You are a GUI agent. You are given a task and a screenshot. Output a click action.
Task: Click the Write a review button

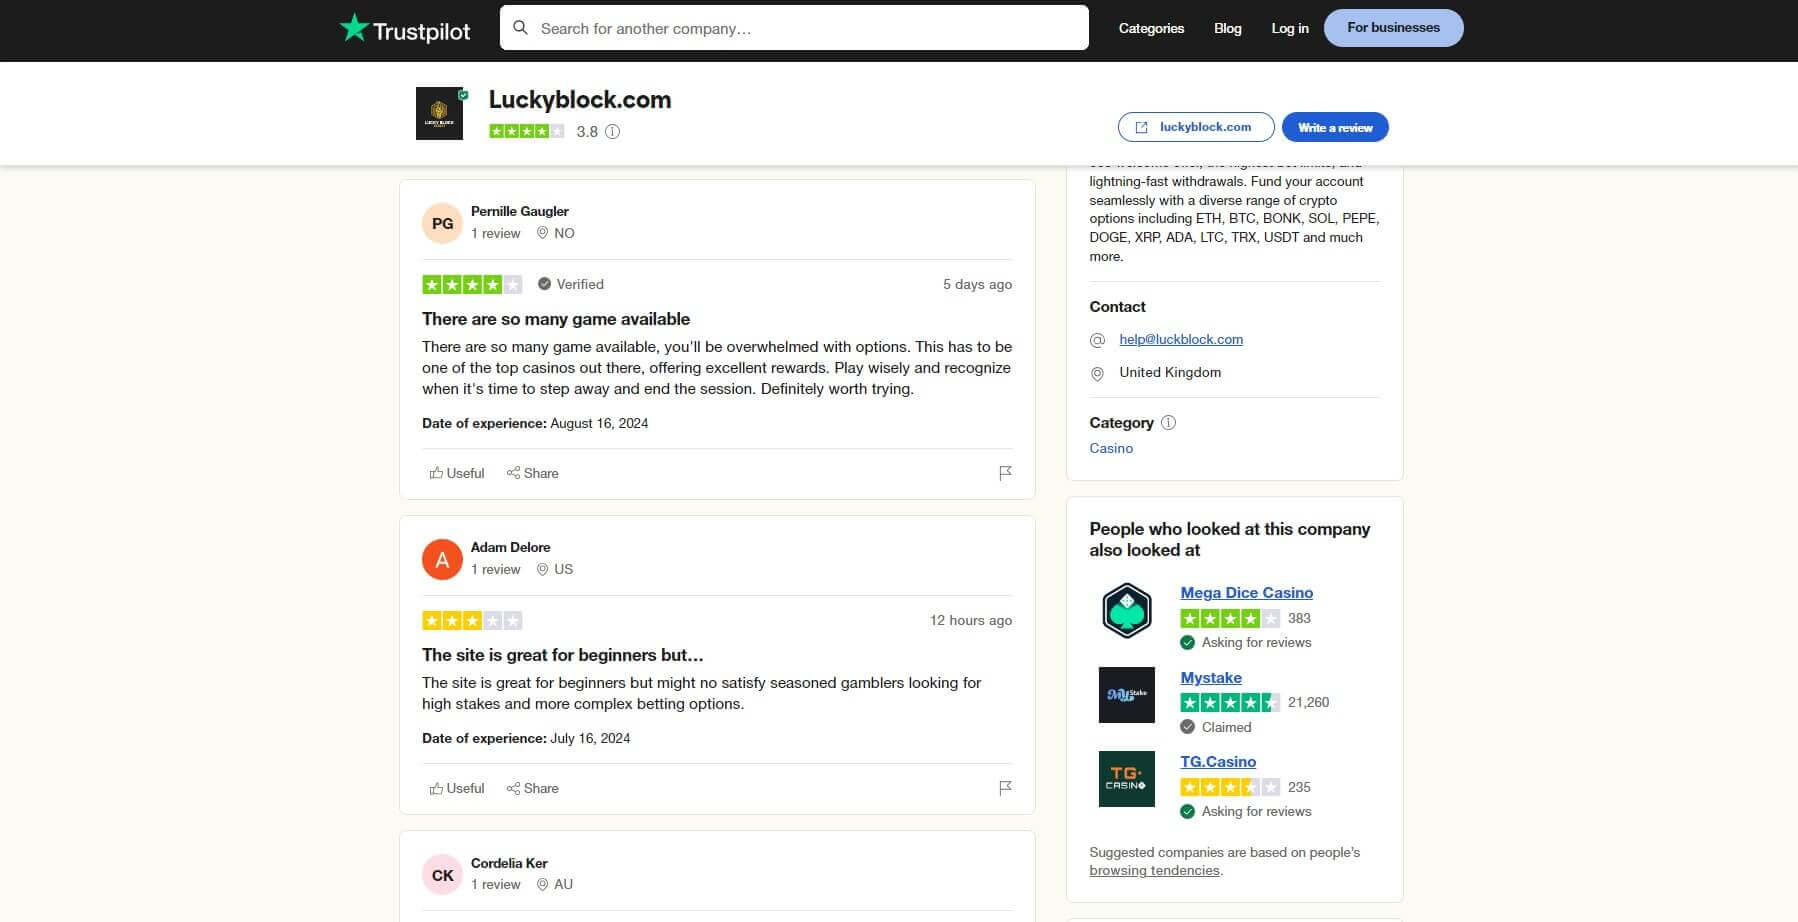1334,127
